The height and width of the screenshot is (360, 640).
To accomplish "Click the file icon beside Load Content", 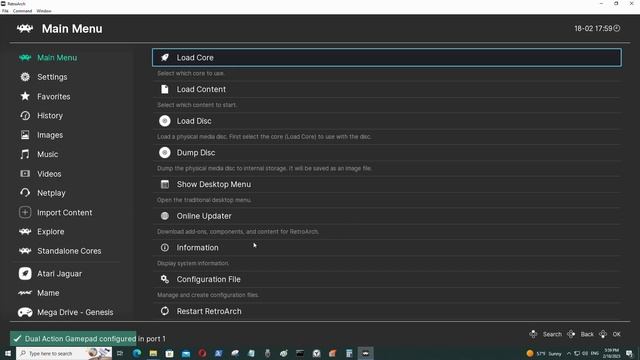I will click(x=164, y=89).
